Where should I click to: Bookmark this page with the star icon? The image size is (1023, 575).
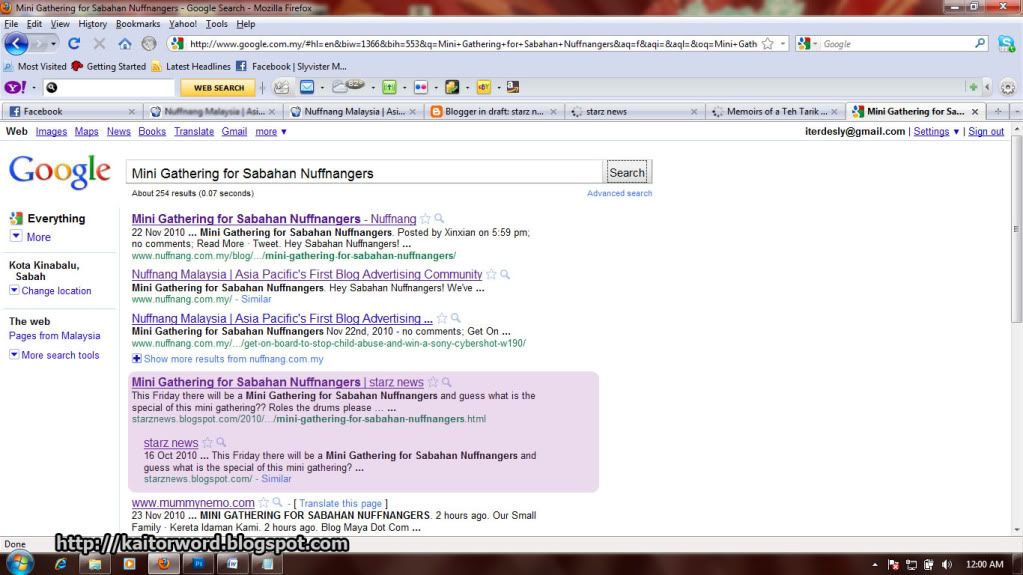pyautogui.click(x=768, y=44)
